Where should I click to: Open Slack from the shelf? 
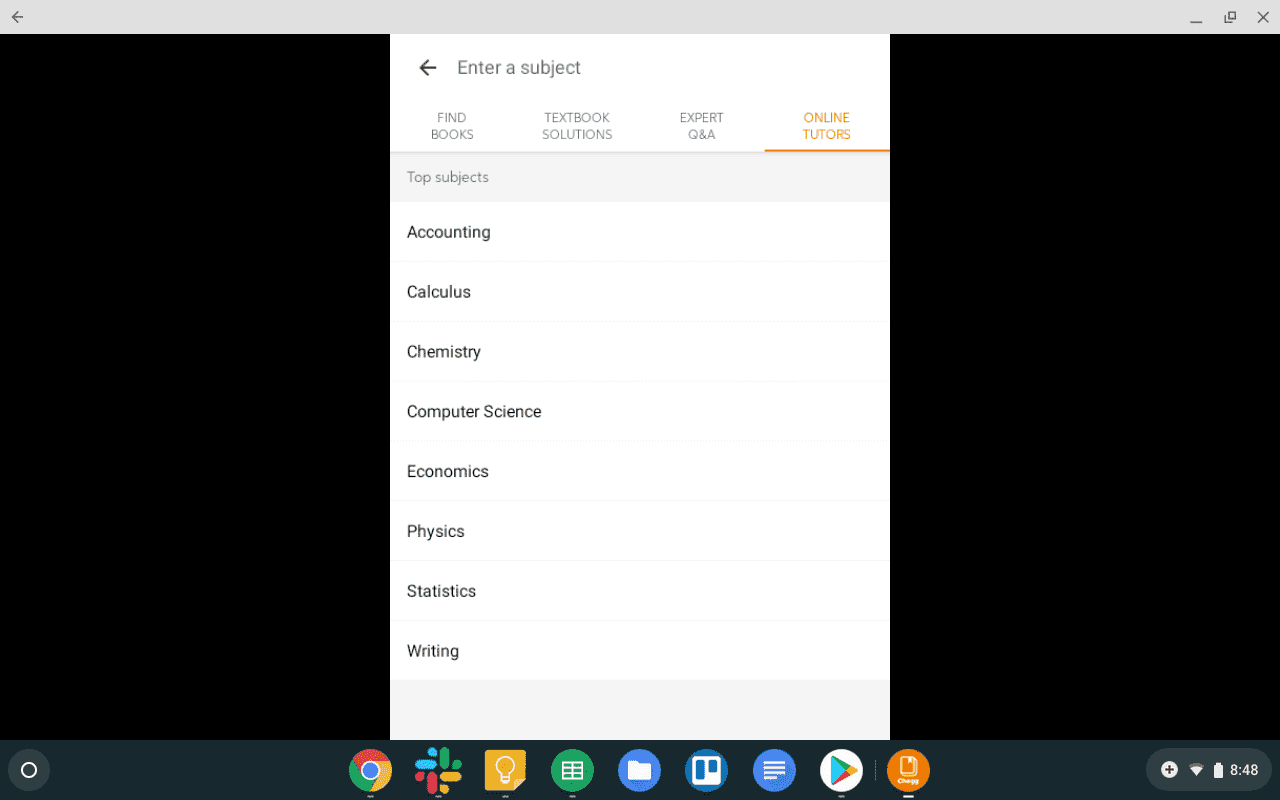point(438,770)
